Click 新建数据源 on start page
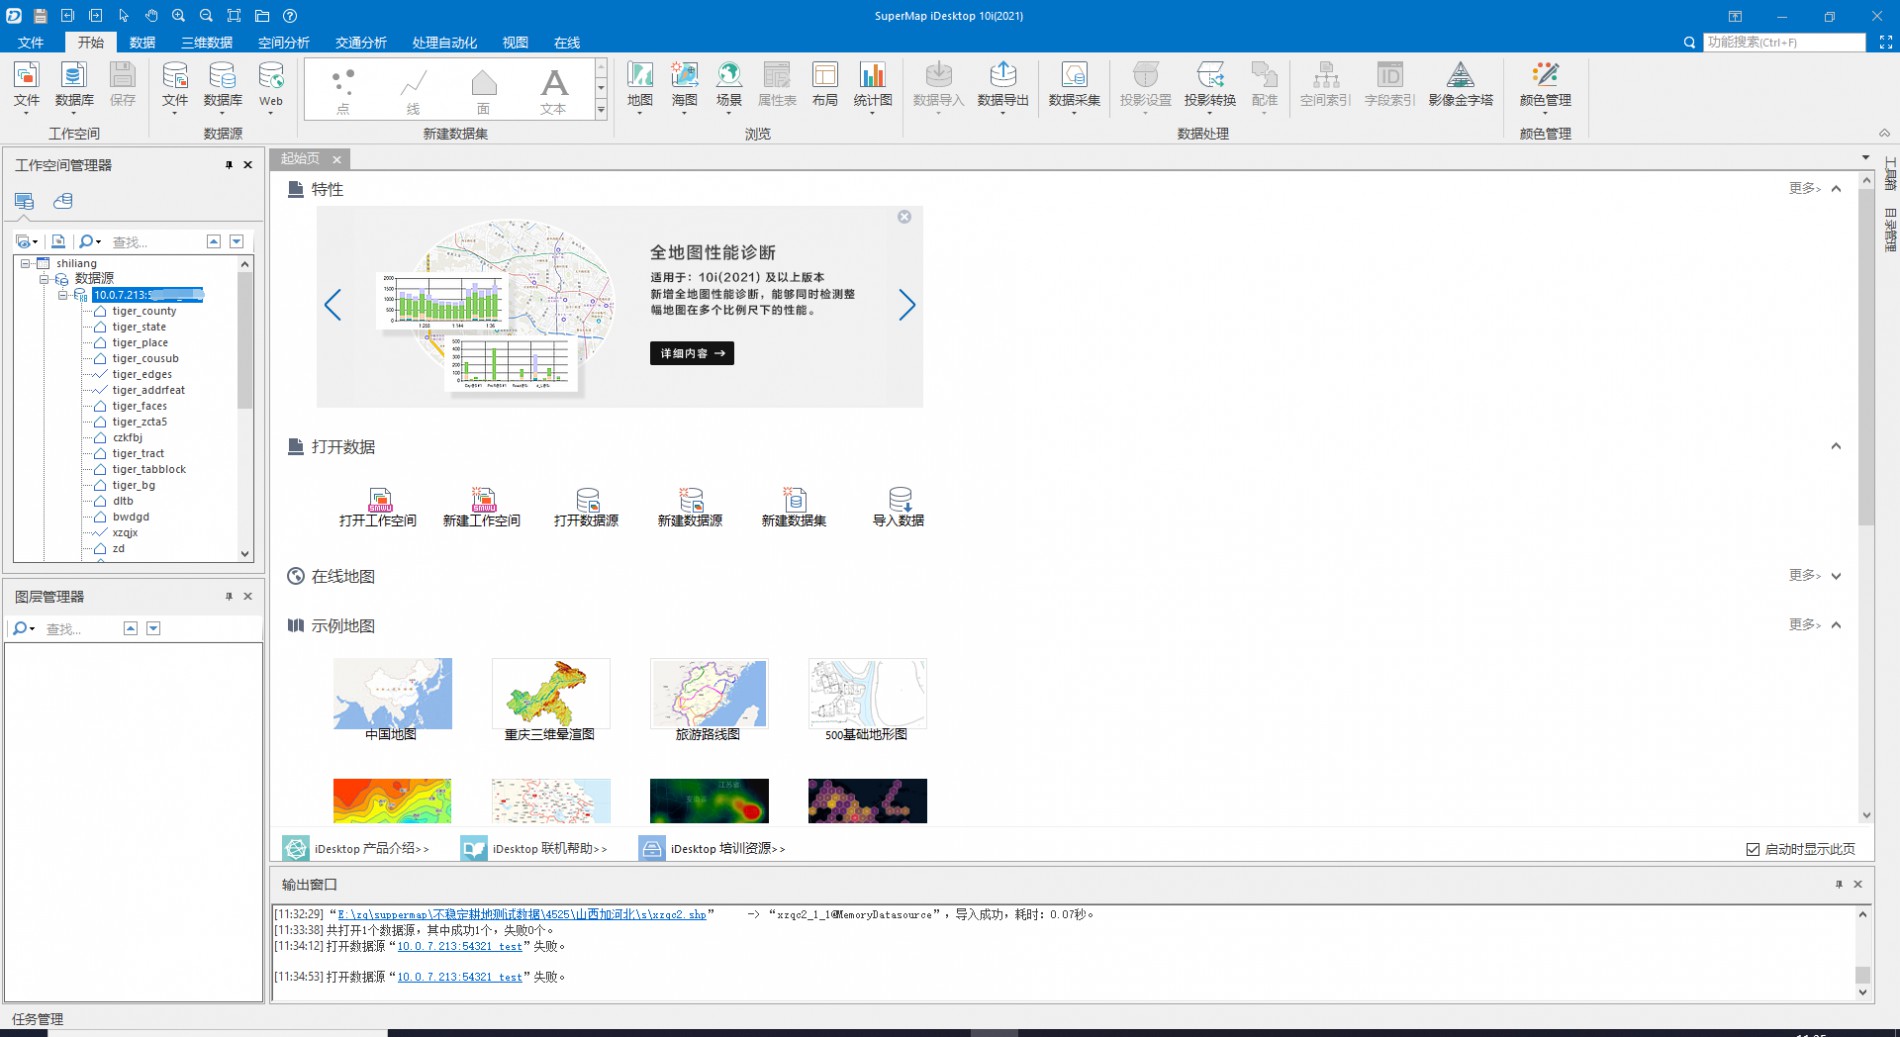The height and width of the screenshot is (1037, 1900). coord(690,507)
